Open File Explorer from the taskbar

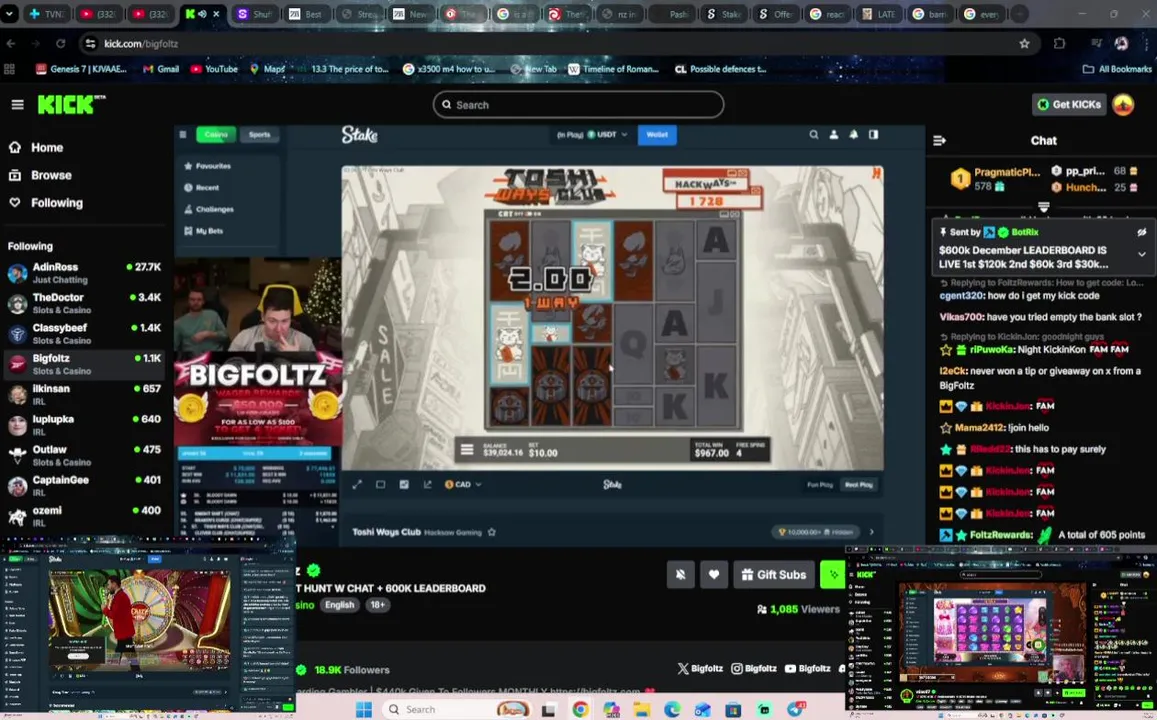coord(641,710)
